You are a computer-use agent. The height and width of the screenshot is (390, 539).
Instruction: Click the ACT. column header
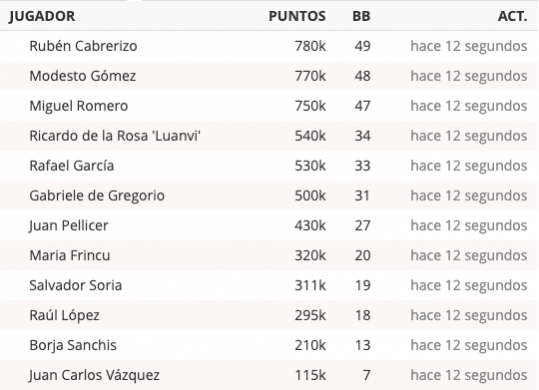point(513,16)
